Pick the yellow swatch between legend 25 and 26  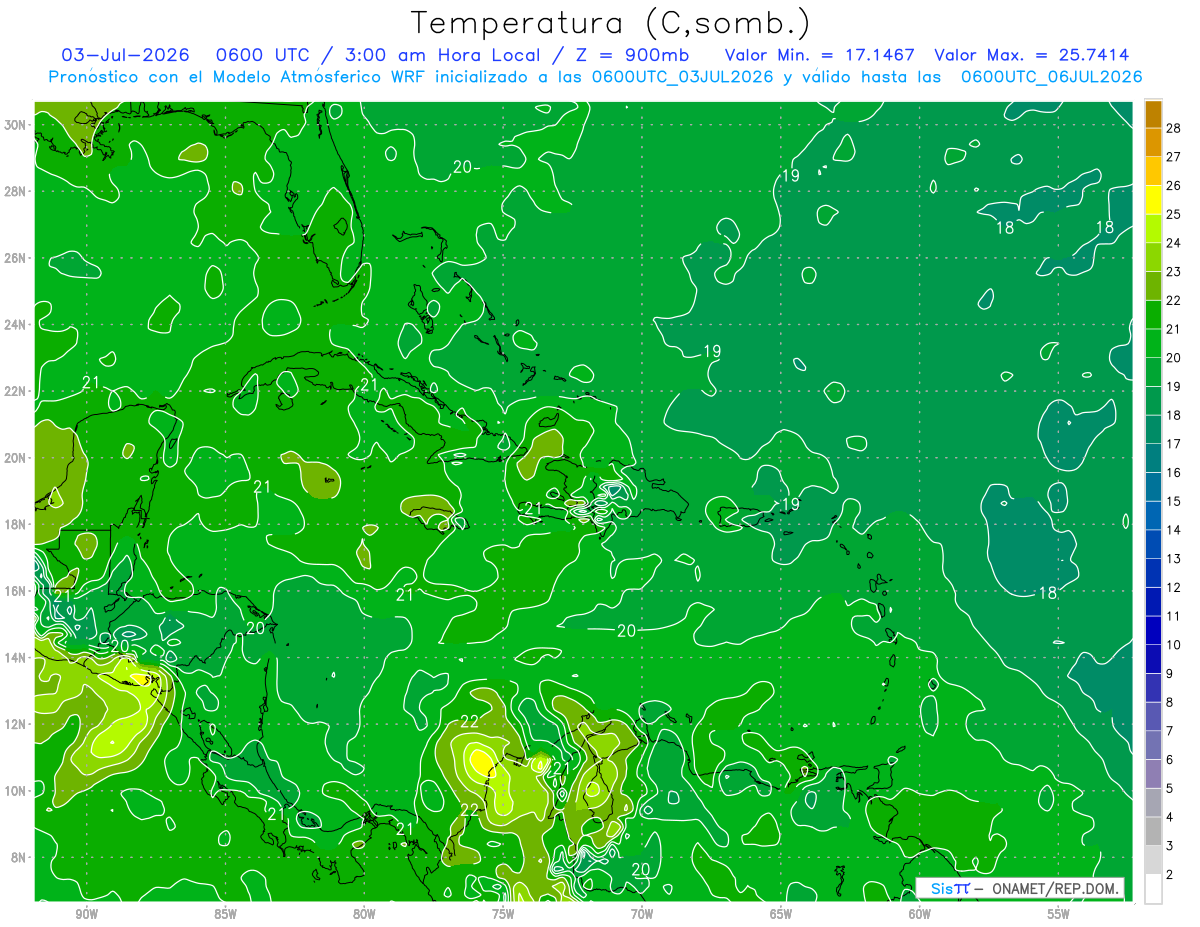click(1153, 200)
